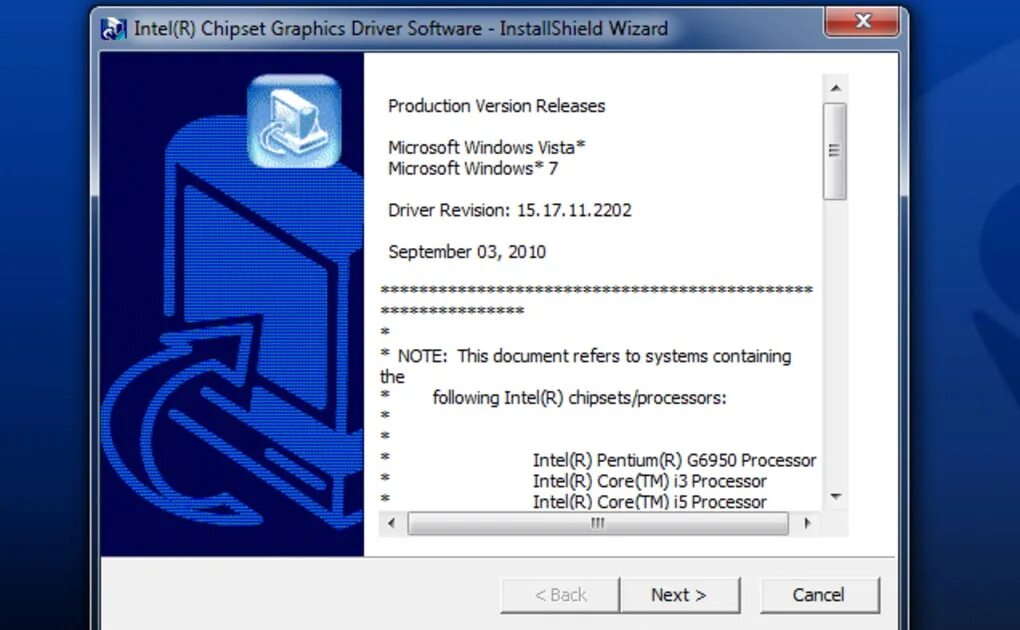Screen dimensions: 1020x630
Task: Cancel the driver installation
Action: point(820,595)
